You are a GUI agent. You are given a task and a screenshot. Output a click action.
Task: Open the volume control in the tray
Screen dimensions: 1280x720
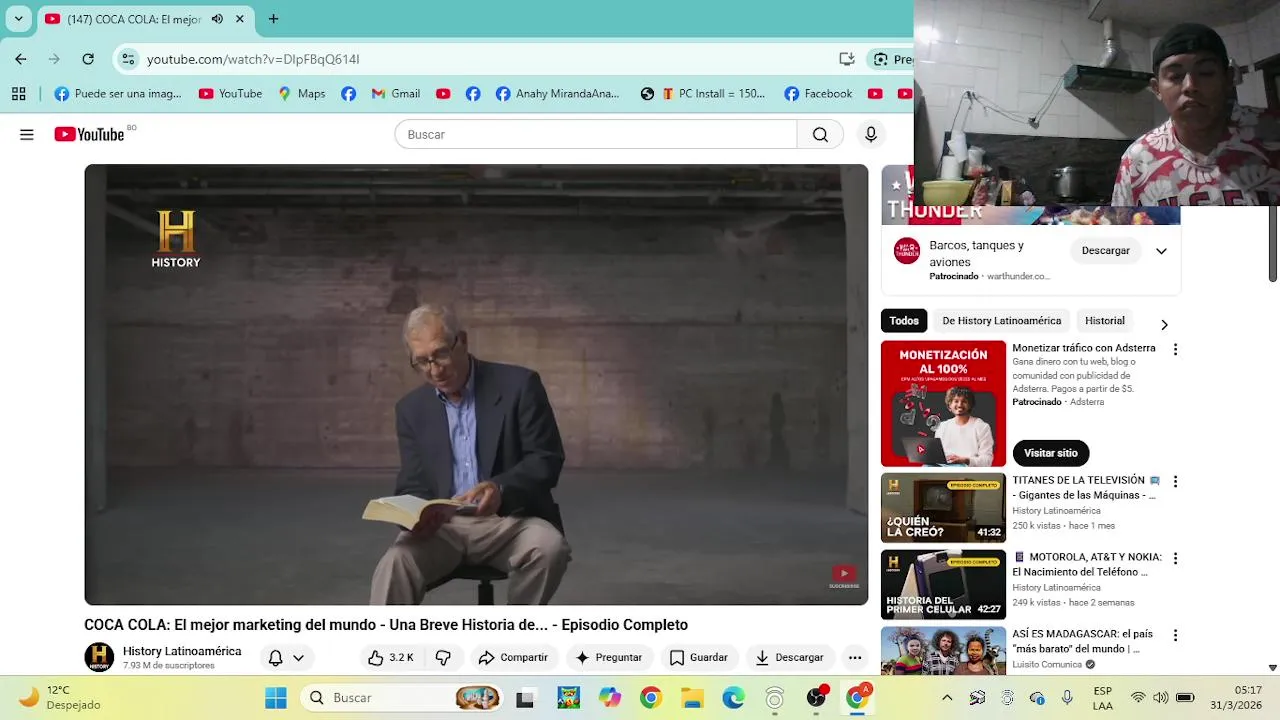[1161, 697]
